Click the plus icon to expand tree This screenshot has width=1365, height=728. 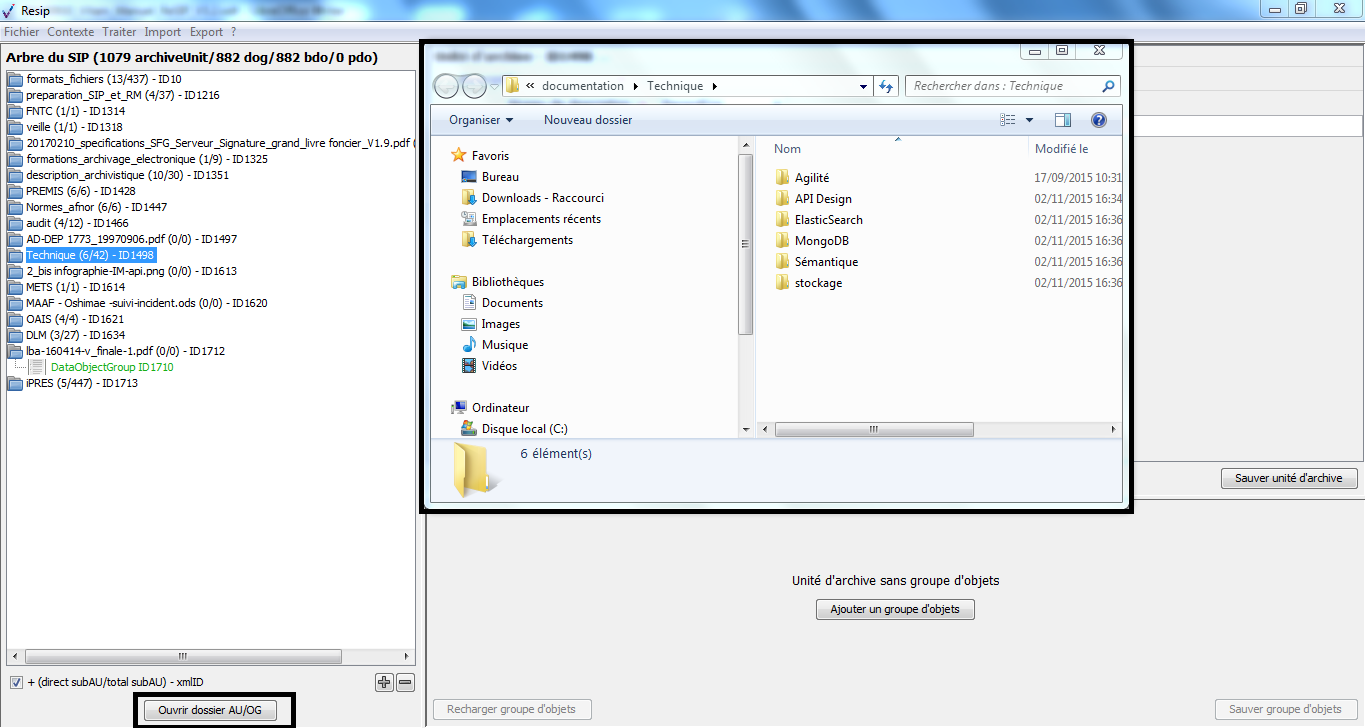pos(384,682)
